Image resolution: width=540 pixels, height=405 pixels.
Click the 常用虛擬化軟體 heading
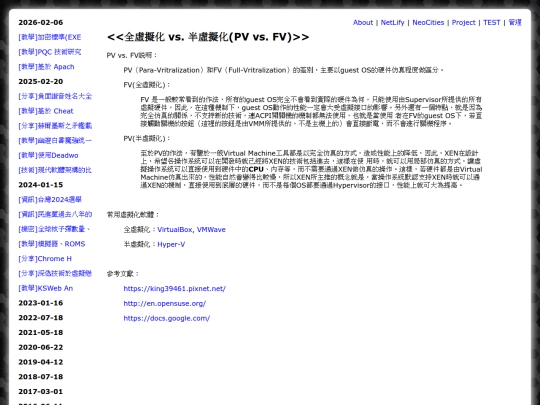point(133,215)
